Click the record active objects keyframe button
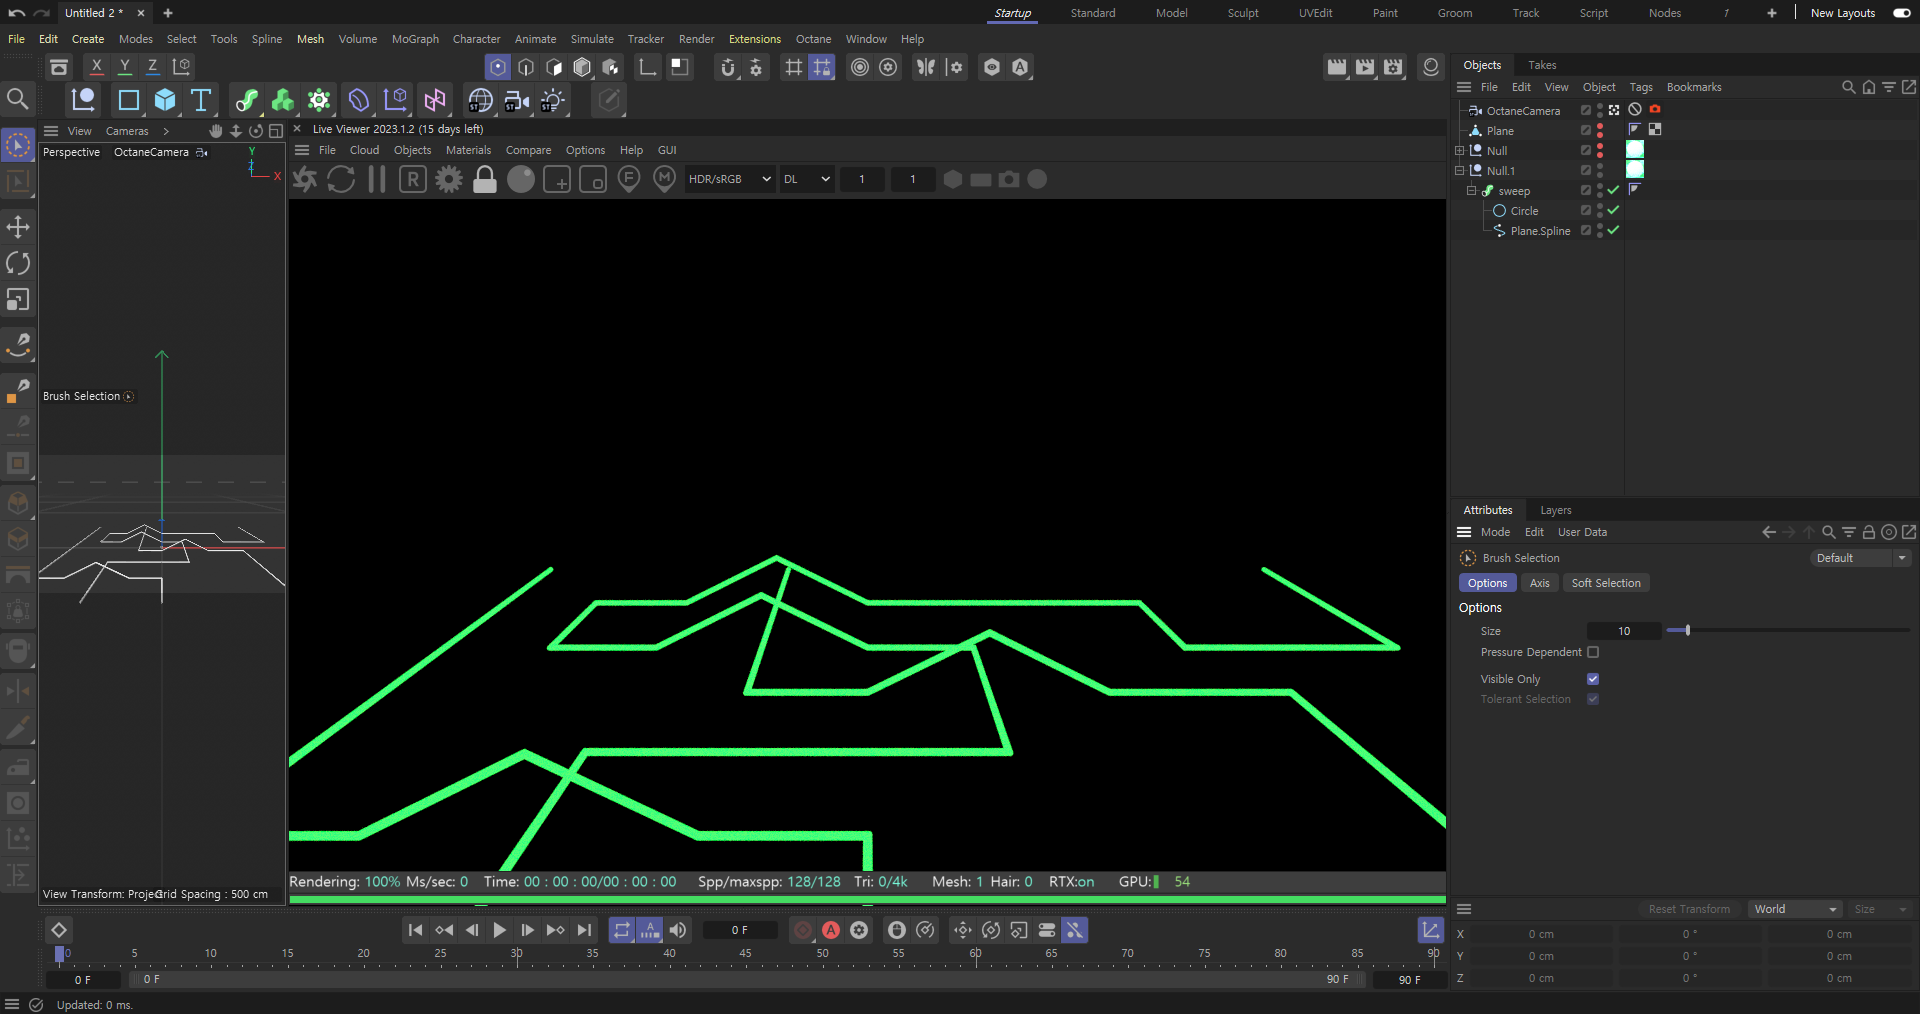Screen dimensions: 1920x1014 803,930
